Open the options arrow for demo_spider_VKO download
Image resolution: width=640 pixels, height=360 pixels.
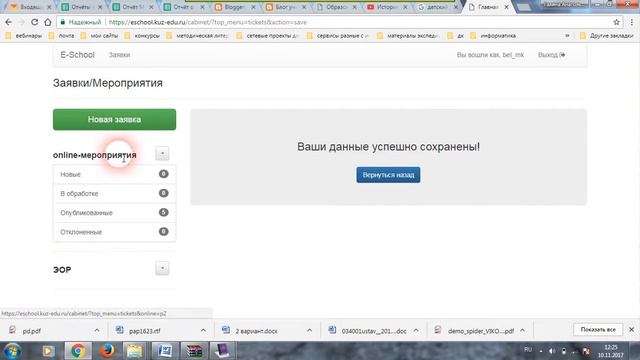pyautogui.click(x=522, y=330)
